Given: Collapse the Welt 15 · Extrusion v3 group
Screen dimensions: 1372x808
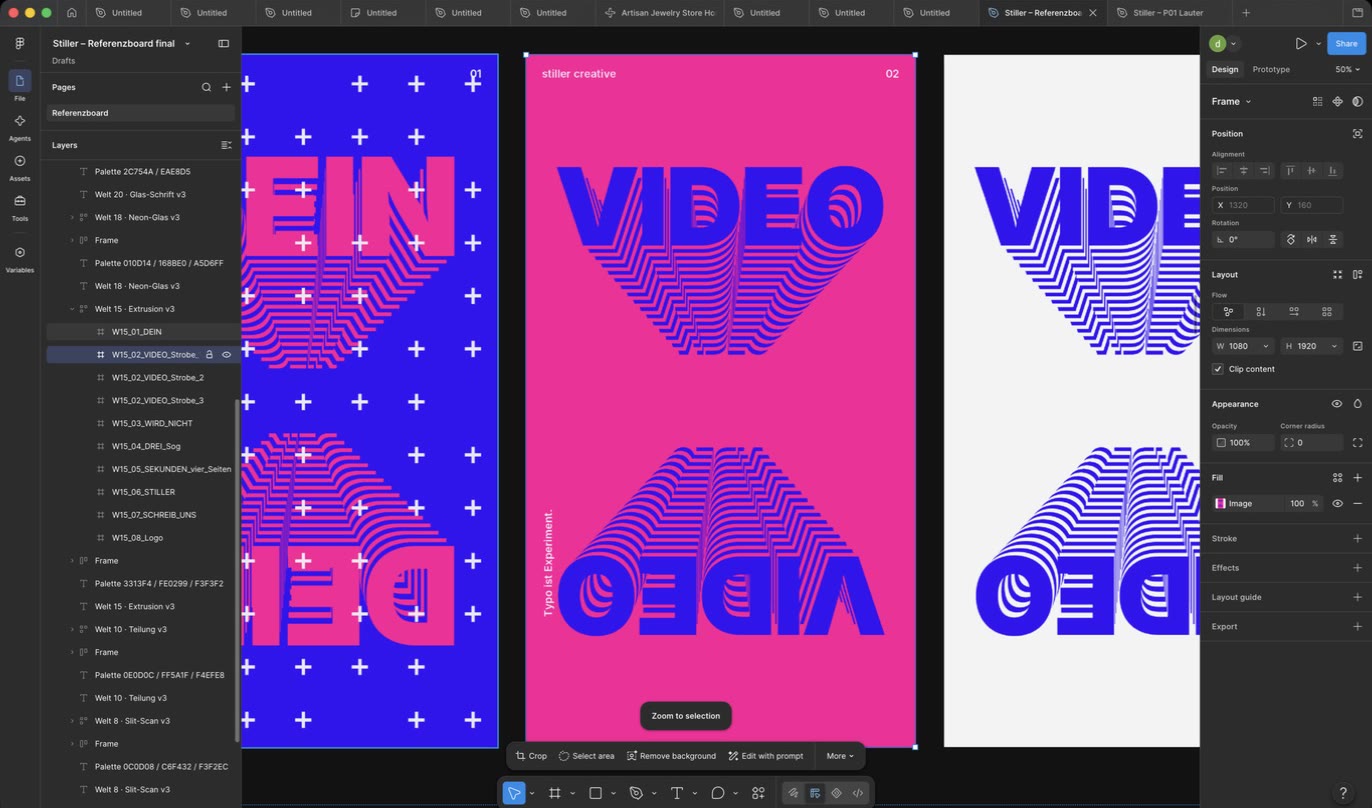Looking at the screenshot, I should pos(72,309).
